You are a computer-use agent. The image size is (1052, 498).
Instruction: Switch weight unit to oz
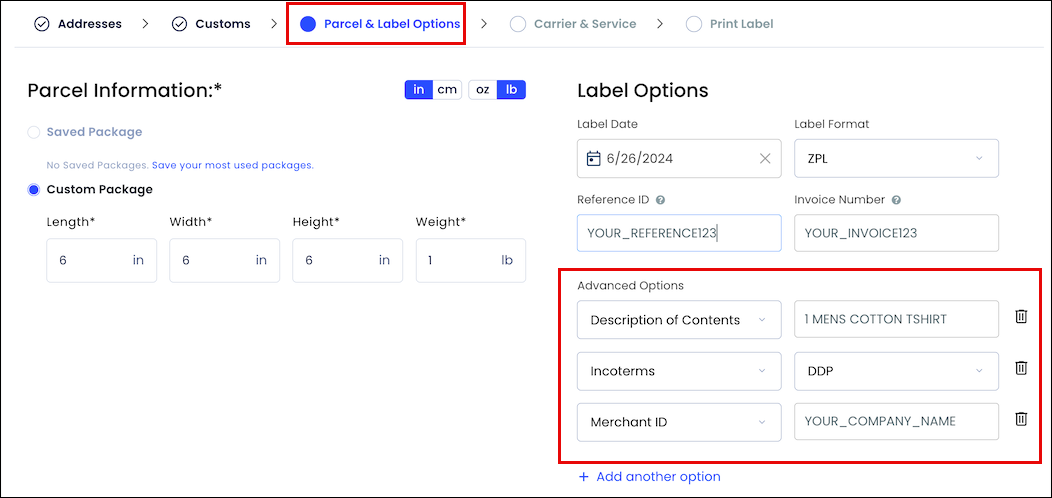click(482, 89)
